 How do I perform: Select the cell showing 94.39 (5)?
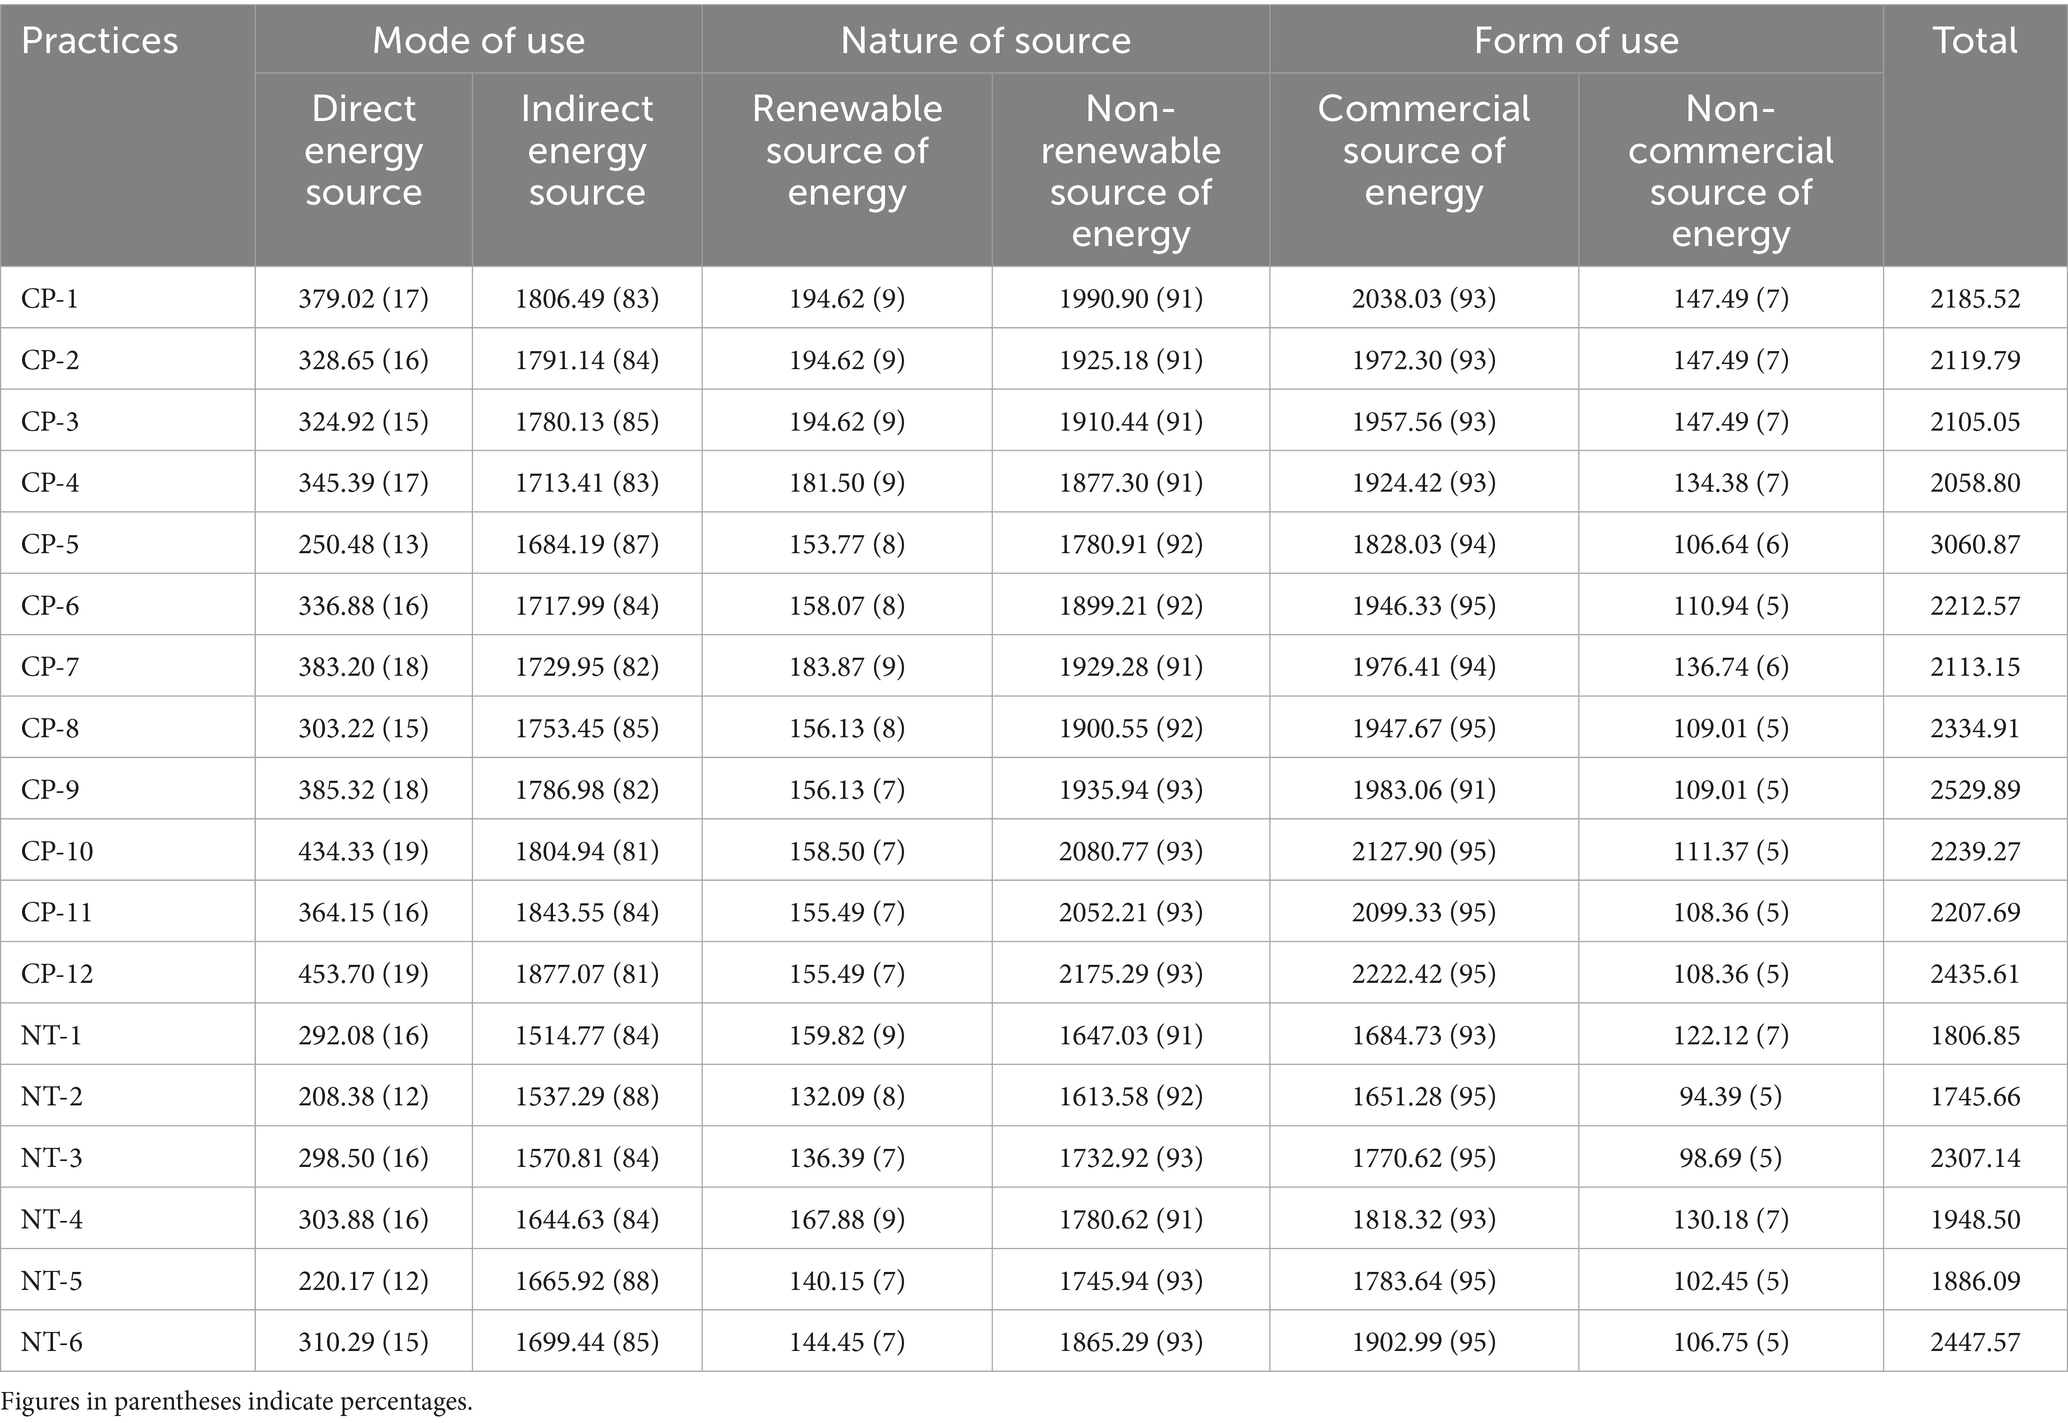pos(1730,1096)
